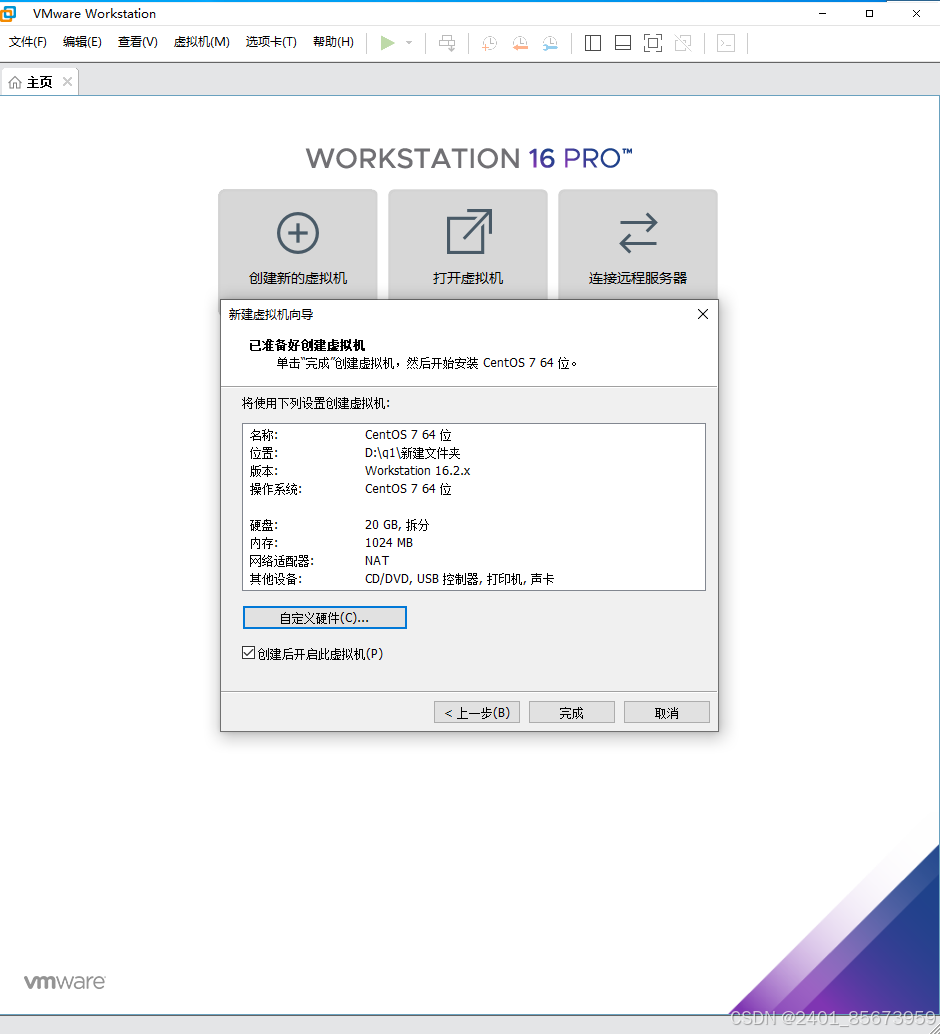The width and height of the screenshot is (940, 1034).
Task: Click the vmware logo at bottom left
Action: coord(65,982)
